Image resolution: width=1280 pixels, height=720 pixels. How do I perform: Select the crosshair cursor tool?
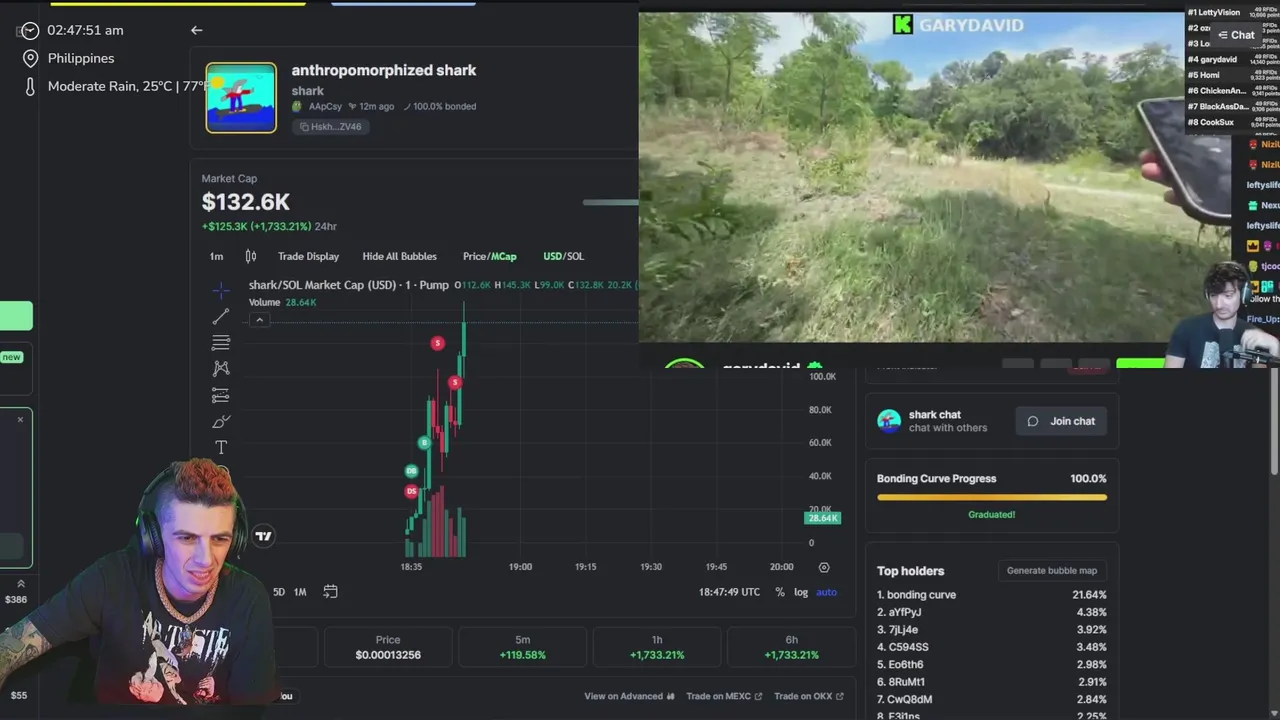point(221,291)
